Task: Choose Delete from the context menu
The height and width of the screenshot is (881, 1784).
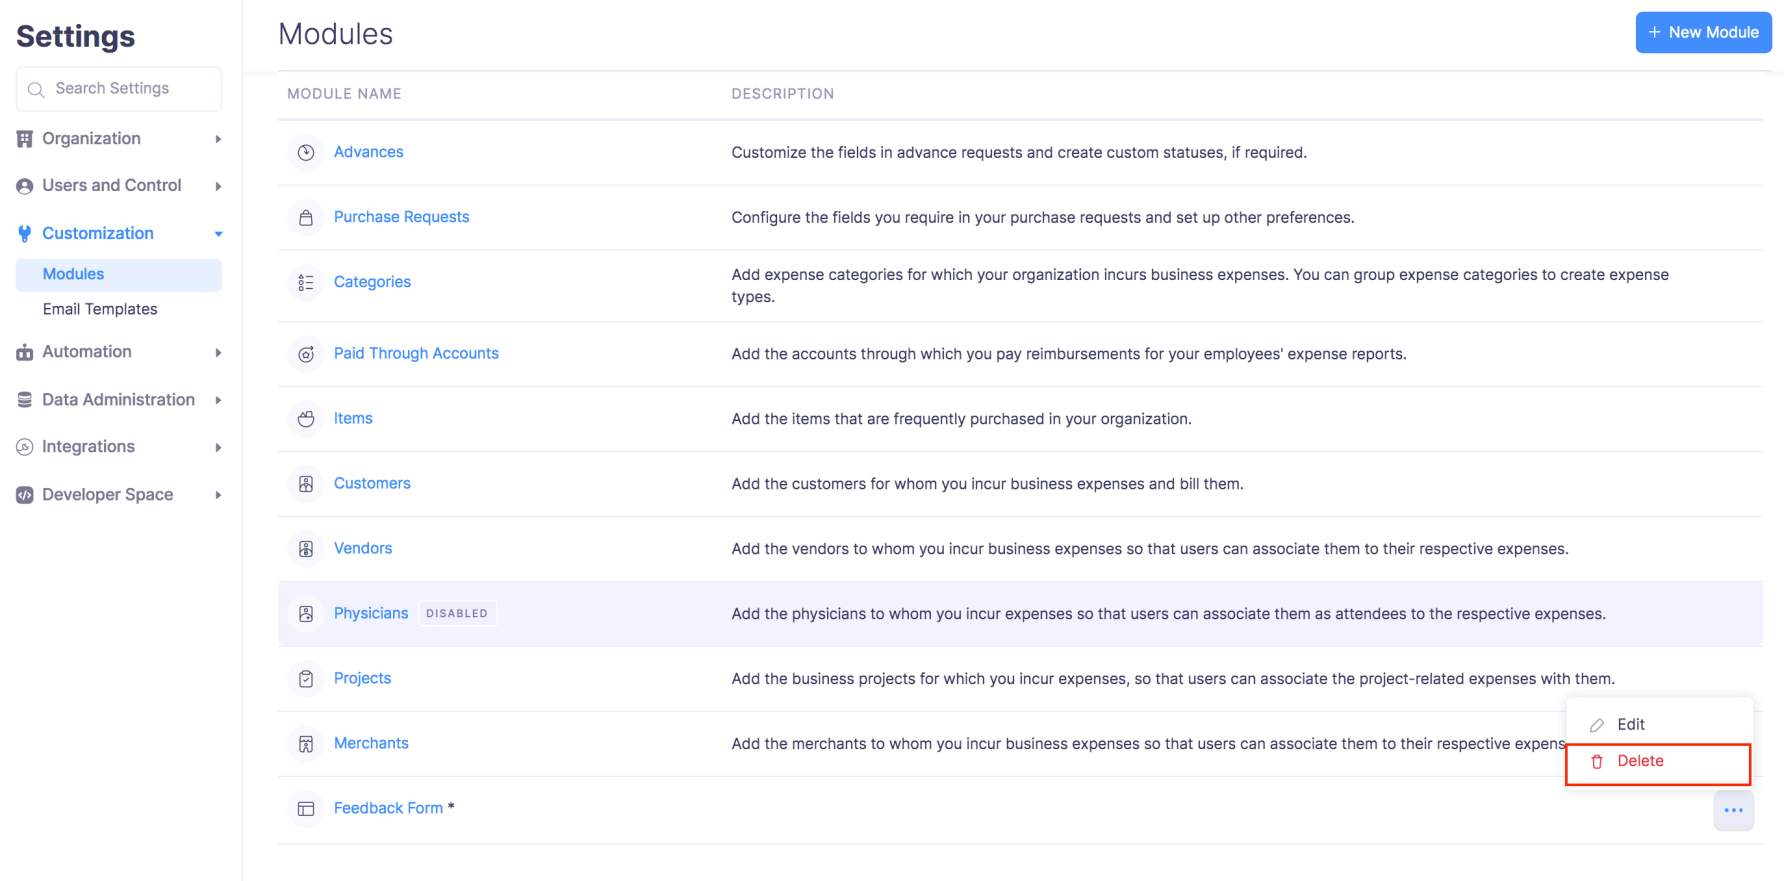Action: coord(1640,761)
